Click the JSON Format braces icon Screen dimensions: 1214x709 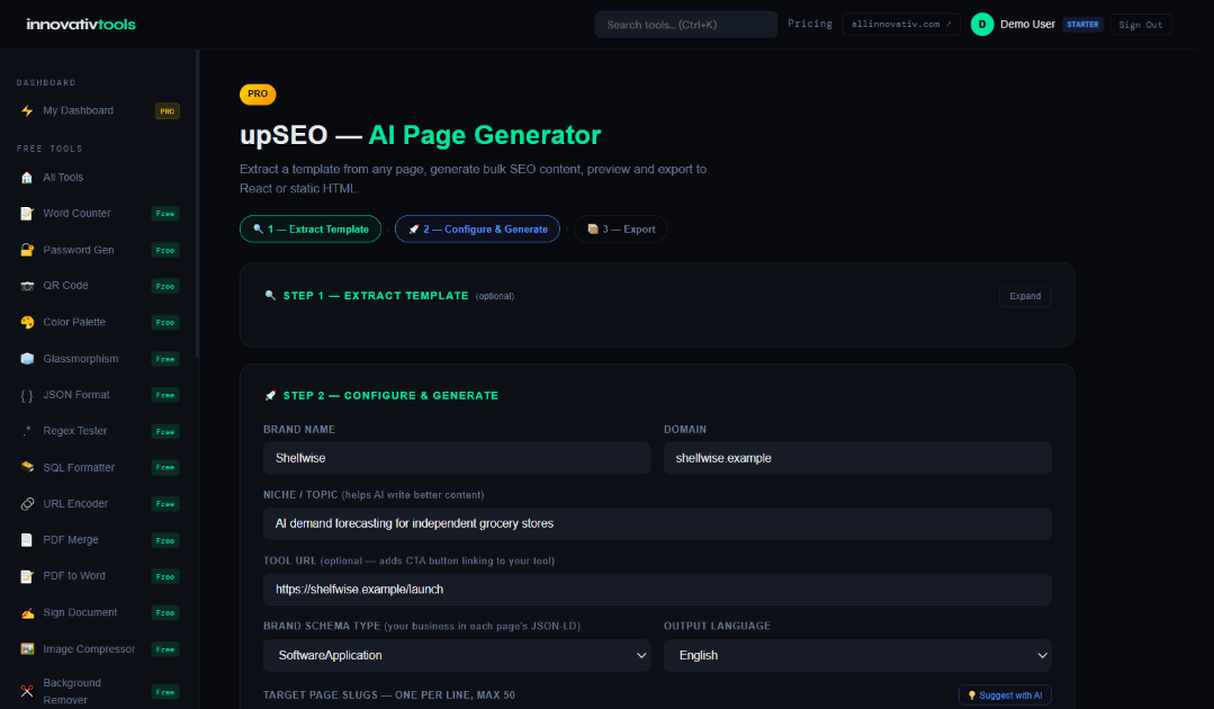point(27,395)
